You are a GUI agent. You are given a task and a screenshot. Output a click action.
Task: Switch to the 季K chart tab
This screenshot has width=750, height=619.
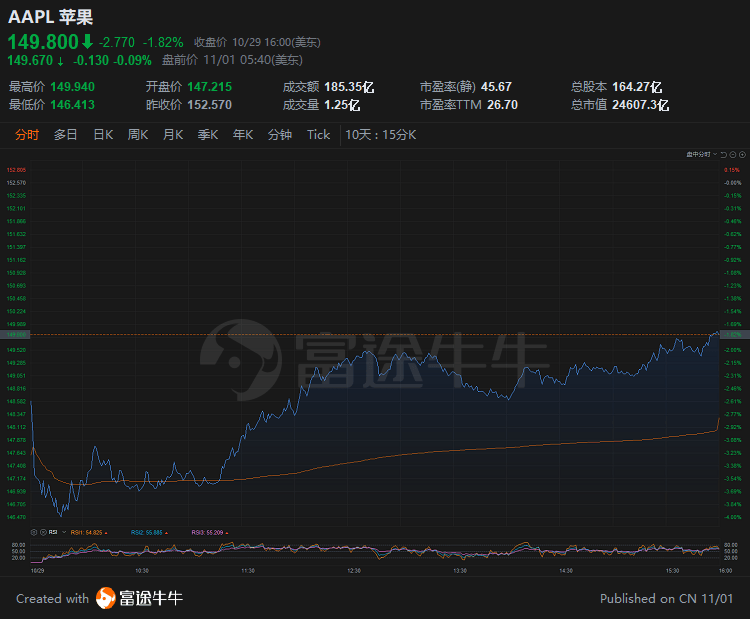coord(208,135)
